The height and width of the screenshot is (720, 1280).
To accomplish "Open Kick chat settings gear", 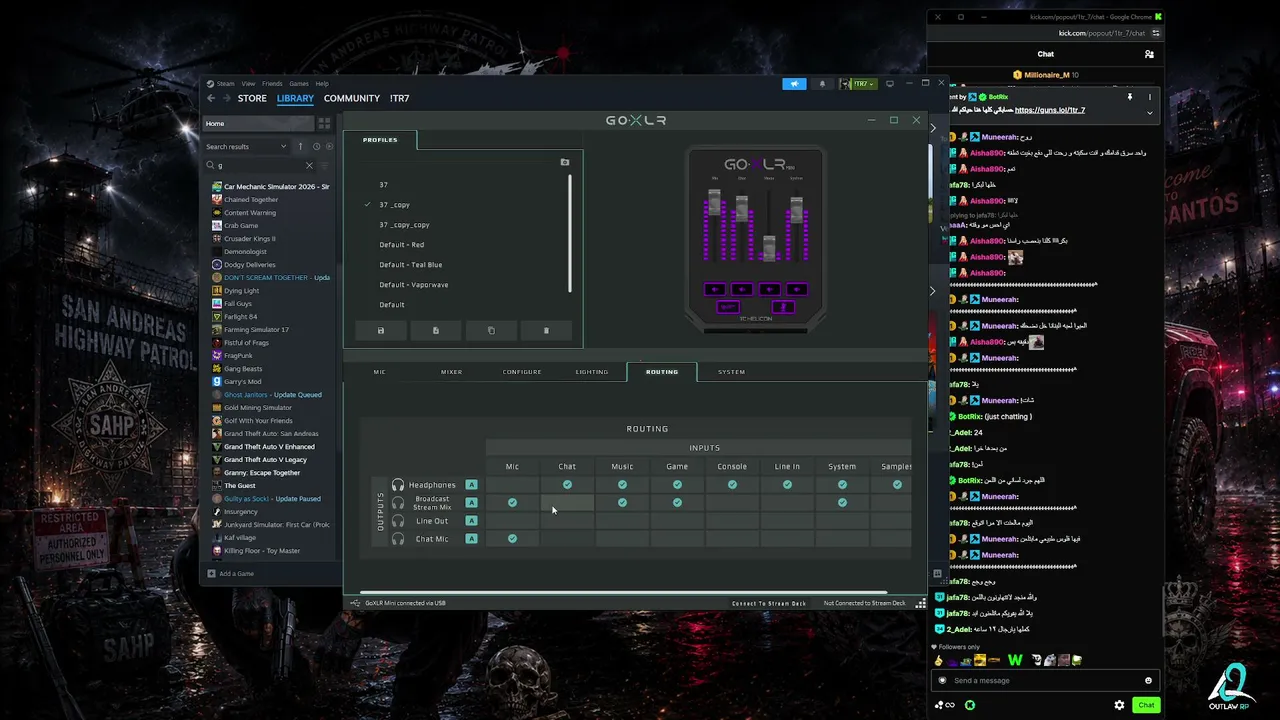I will (x=1119, y=705).
